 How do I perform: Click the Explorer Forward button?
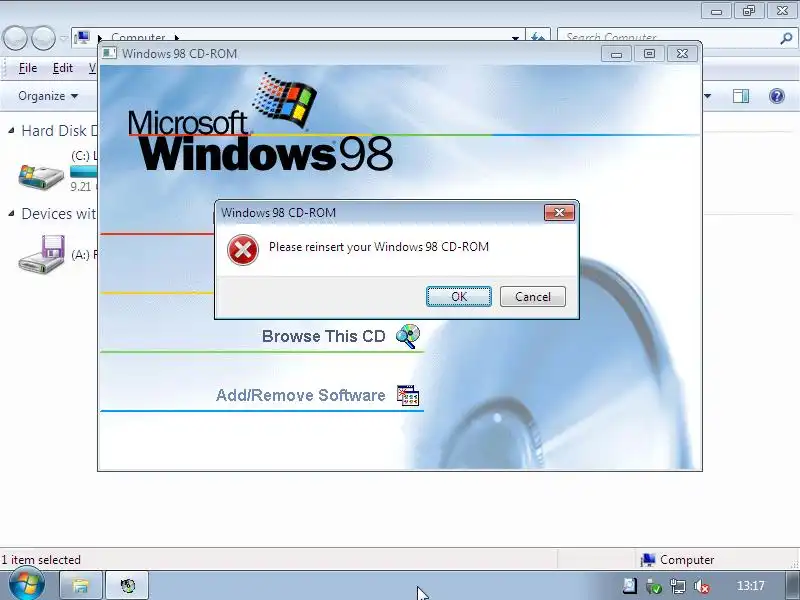tap(43, 38)
